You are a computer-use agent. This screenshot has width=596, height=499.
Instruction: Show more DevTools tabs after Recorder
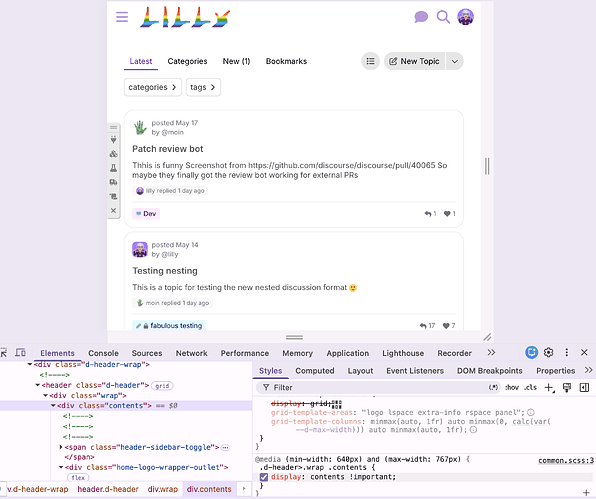coord(491,353)
